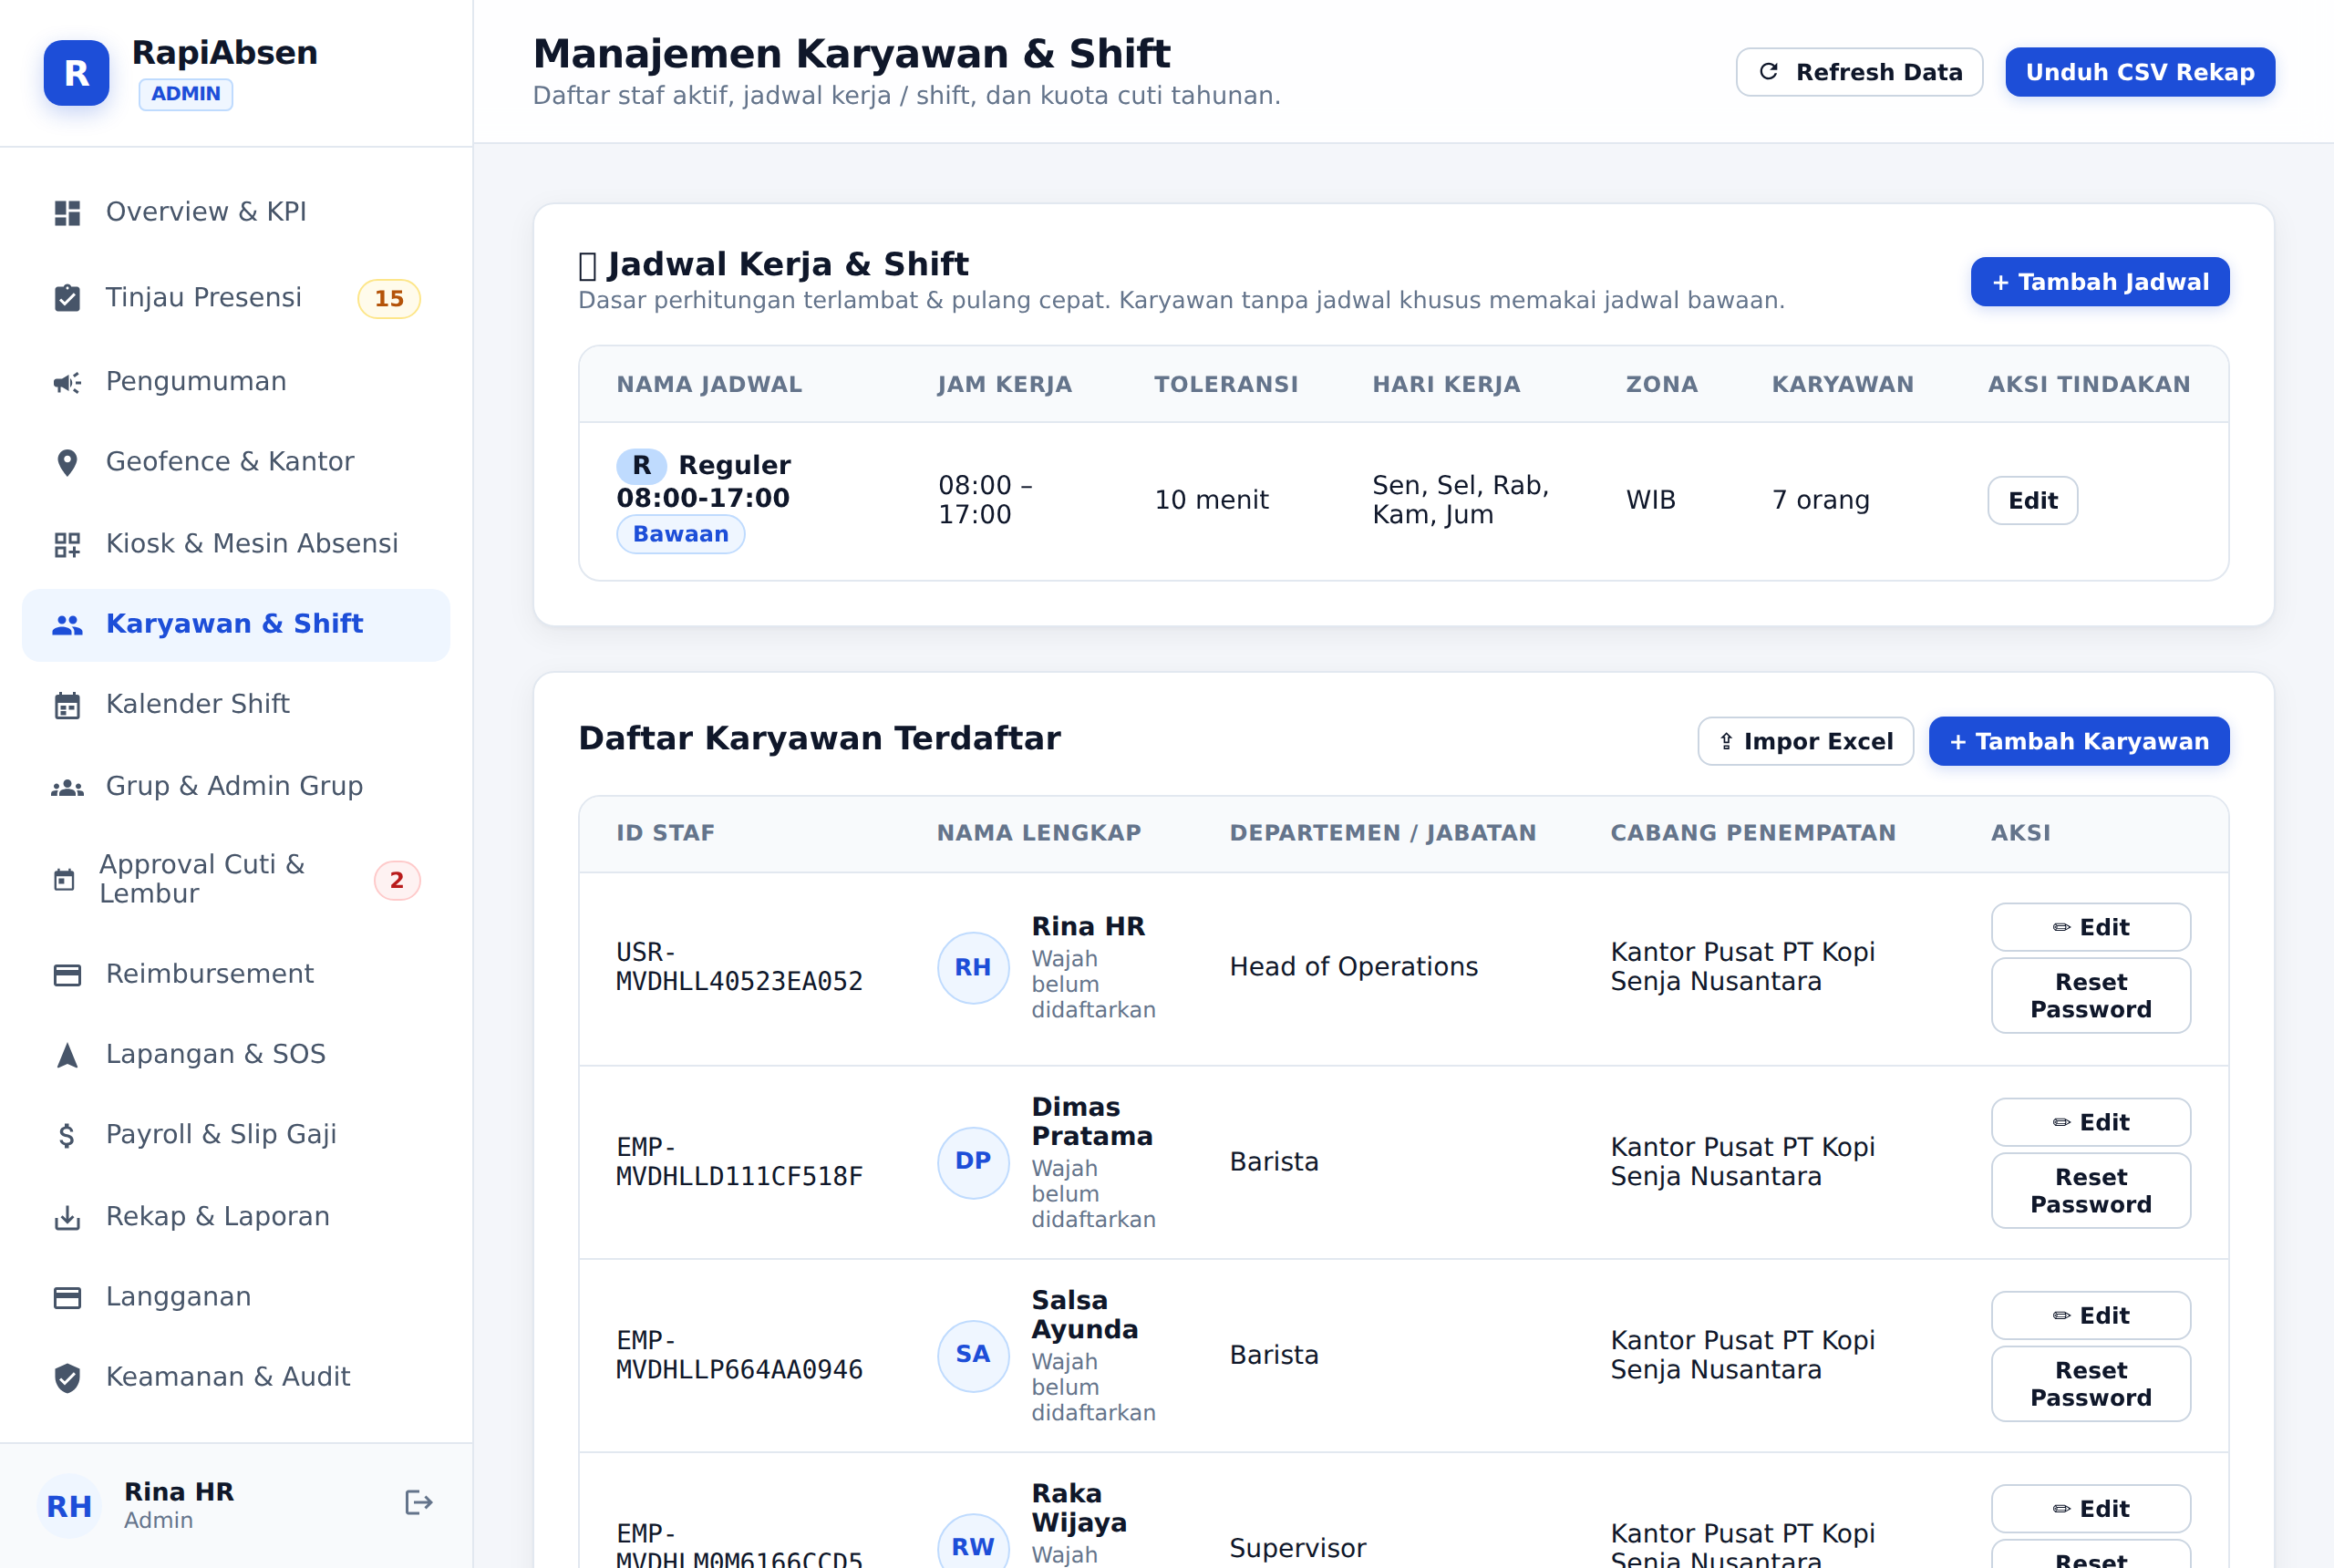Viewport: 2334px width, 1568px height.
Task: Click the Overview & KPI dashboard icon
Action: click(67, 213)
